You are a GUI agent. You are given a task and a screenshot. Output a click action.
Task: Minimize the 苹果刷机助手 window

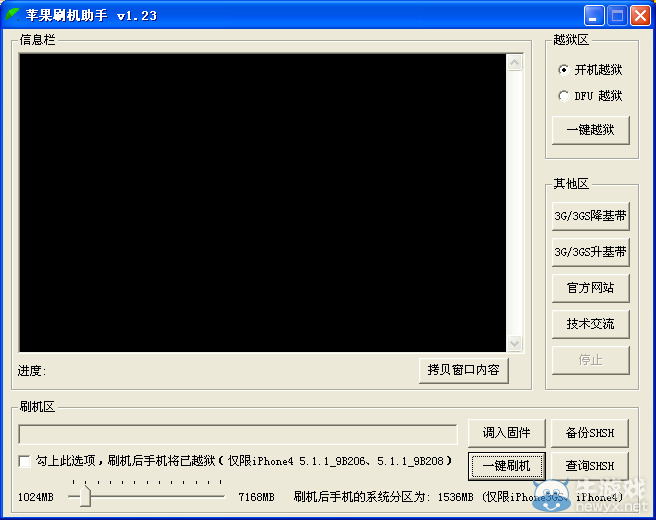coord(594,16)
